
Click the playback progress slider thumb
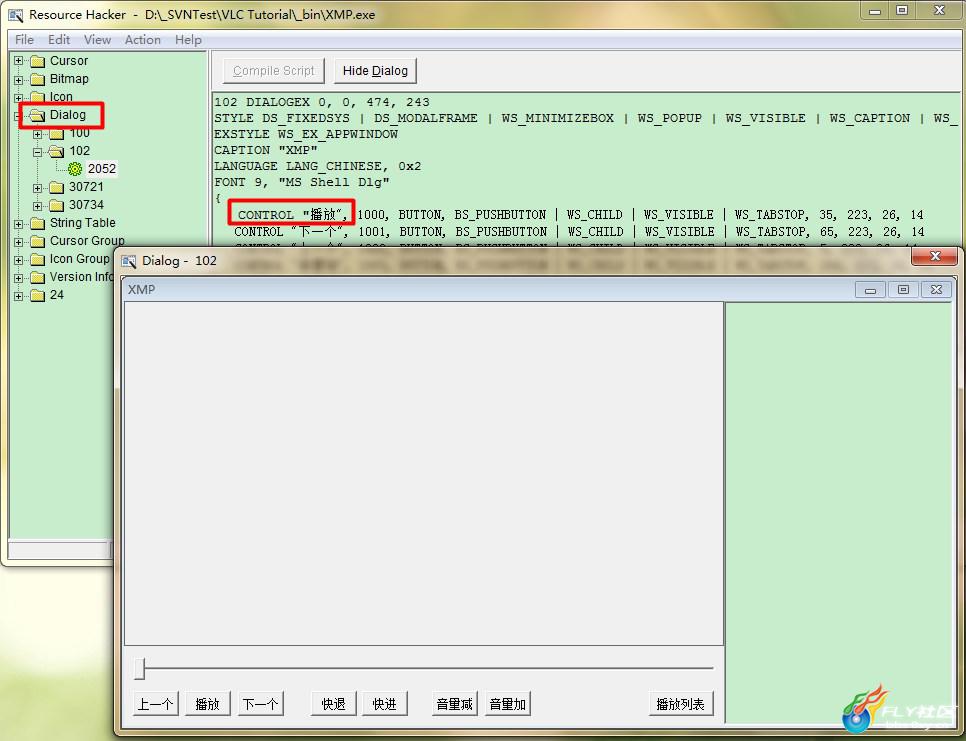point(140,668)
